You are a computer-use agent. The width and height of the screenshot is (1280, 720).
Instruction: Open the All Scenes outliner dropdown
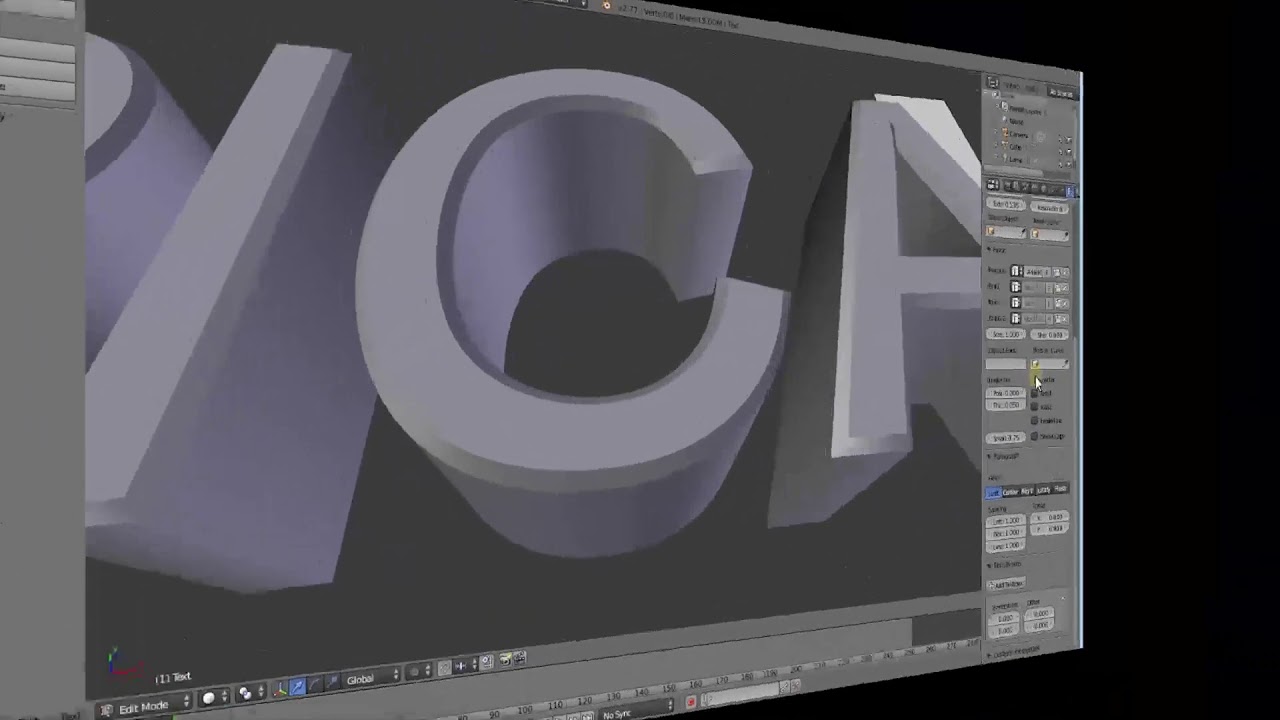tap(1061, 93)
